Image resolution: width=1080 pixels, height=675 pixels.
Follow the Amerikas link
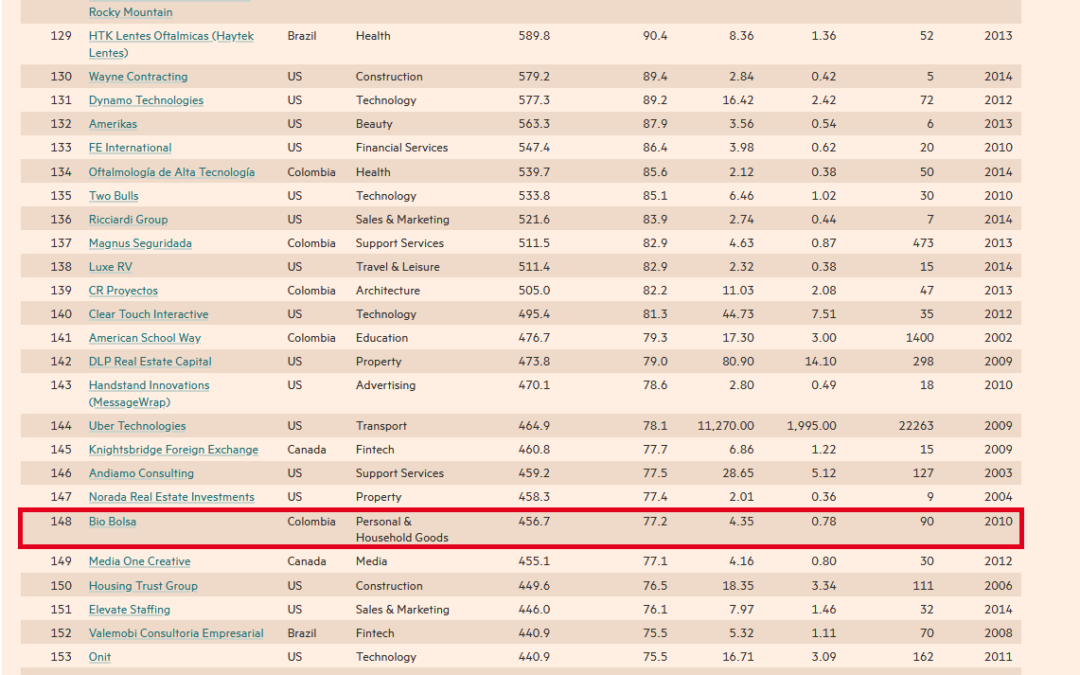[113, 124]
